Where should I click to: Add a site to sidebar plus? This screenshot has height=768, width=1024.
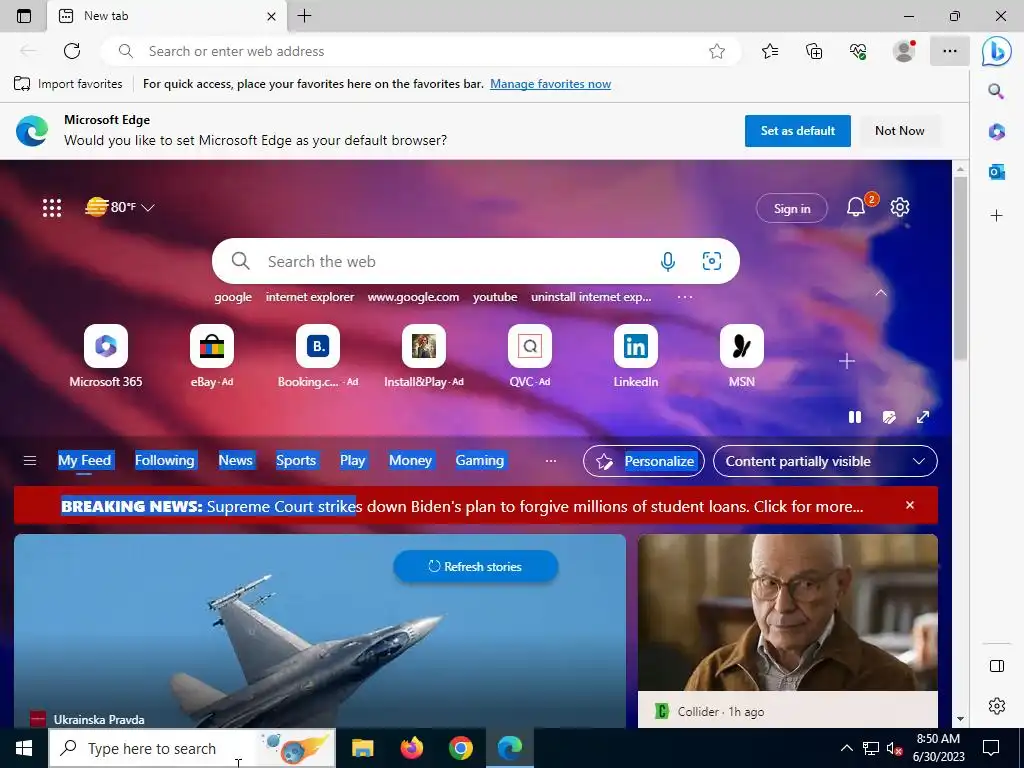pyautogui.click(x=996, y=216)
